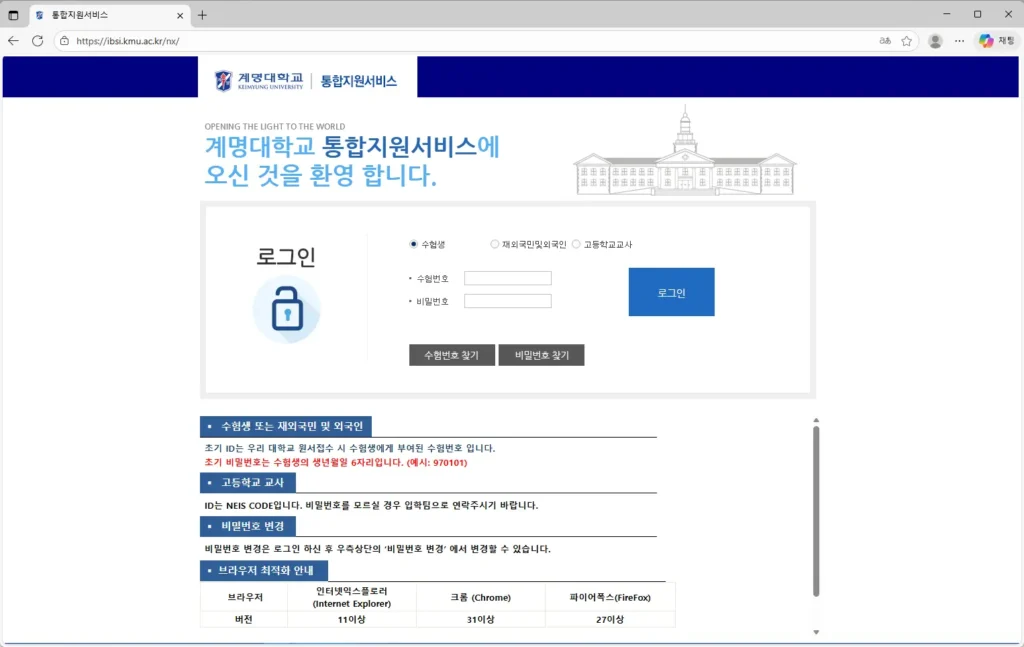1024x647 pixels.
Task: Select the 재외국민및외국인 radio option
Action: point(494,244)
